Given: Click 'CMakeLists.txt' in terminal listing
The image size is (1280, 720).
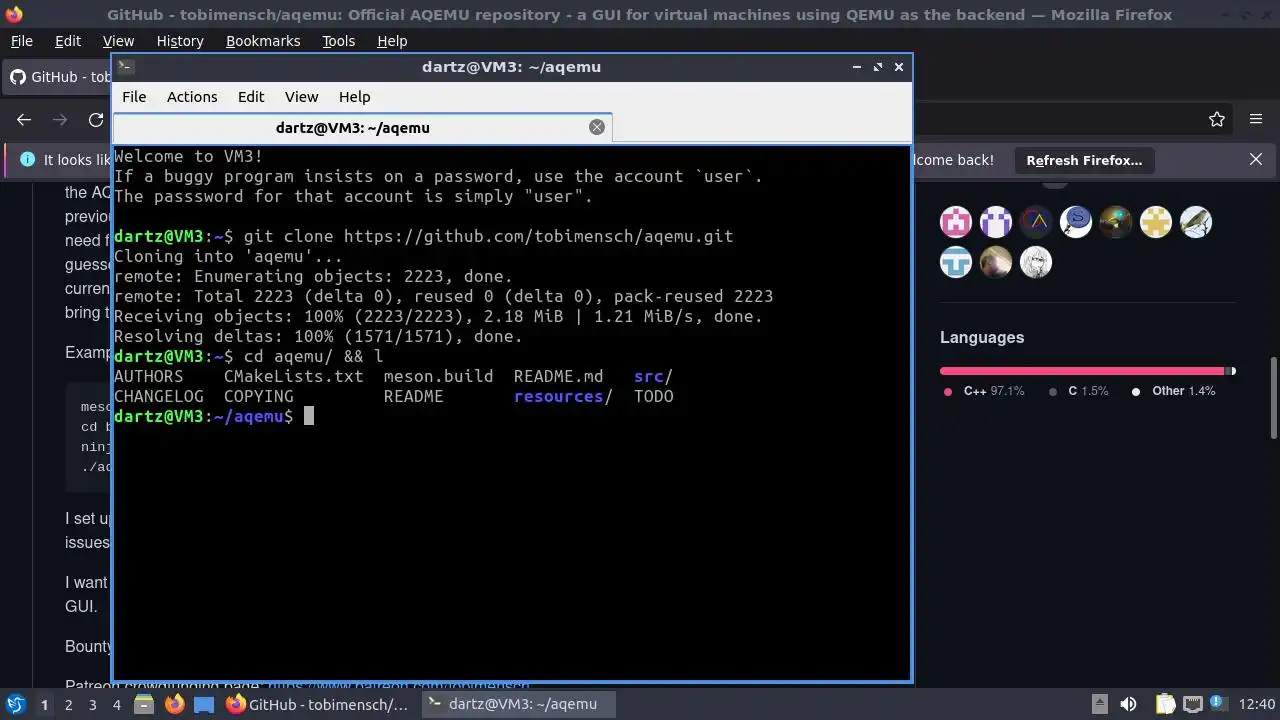Looking at the screenshot, I should coord(293,376).
